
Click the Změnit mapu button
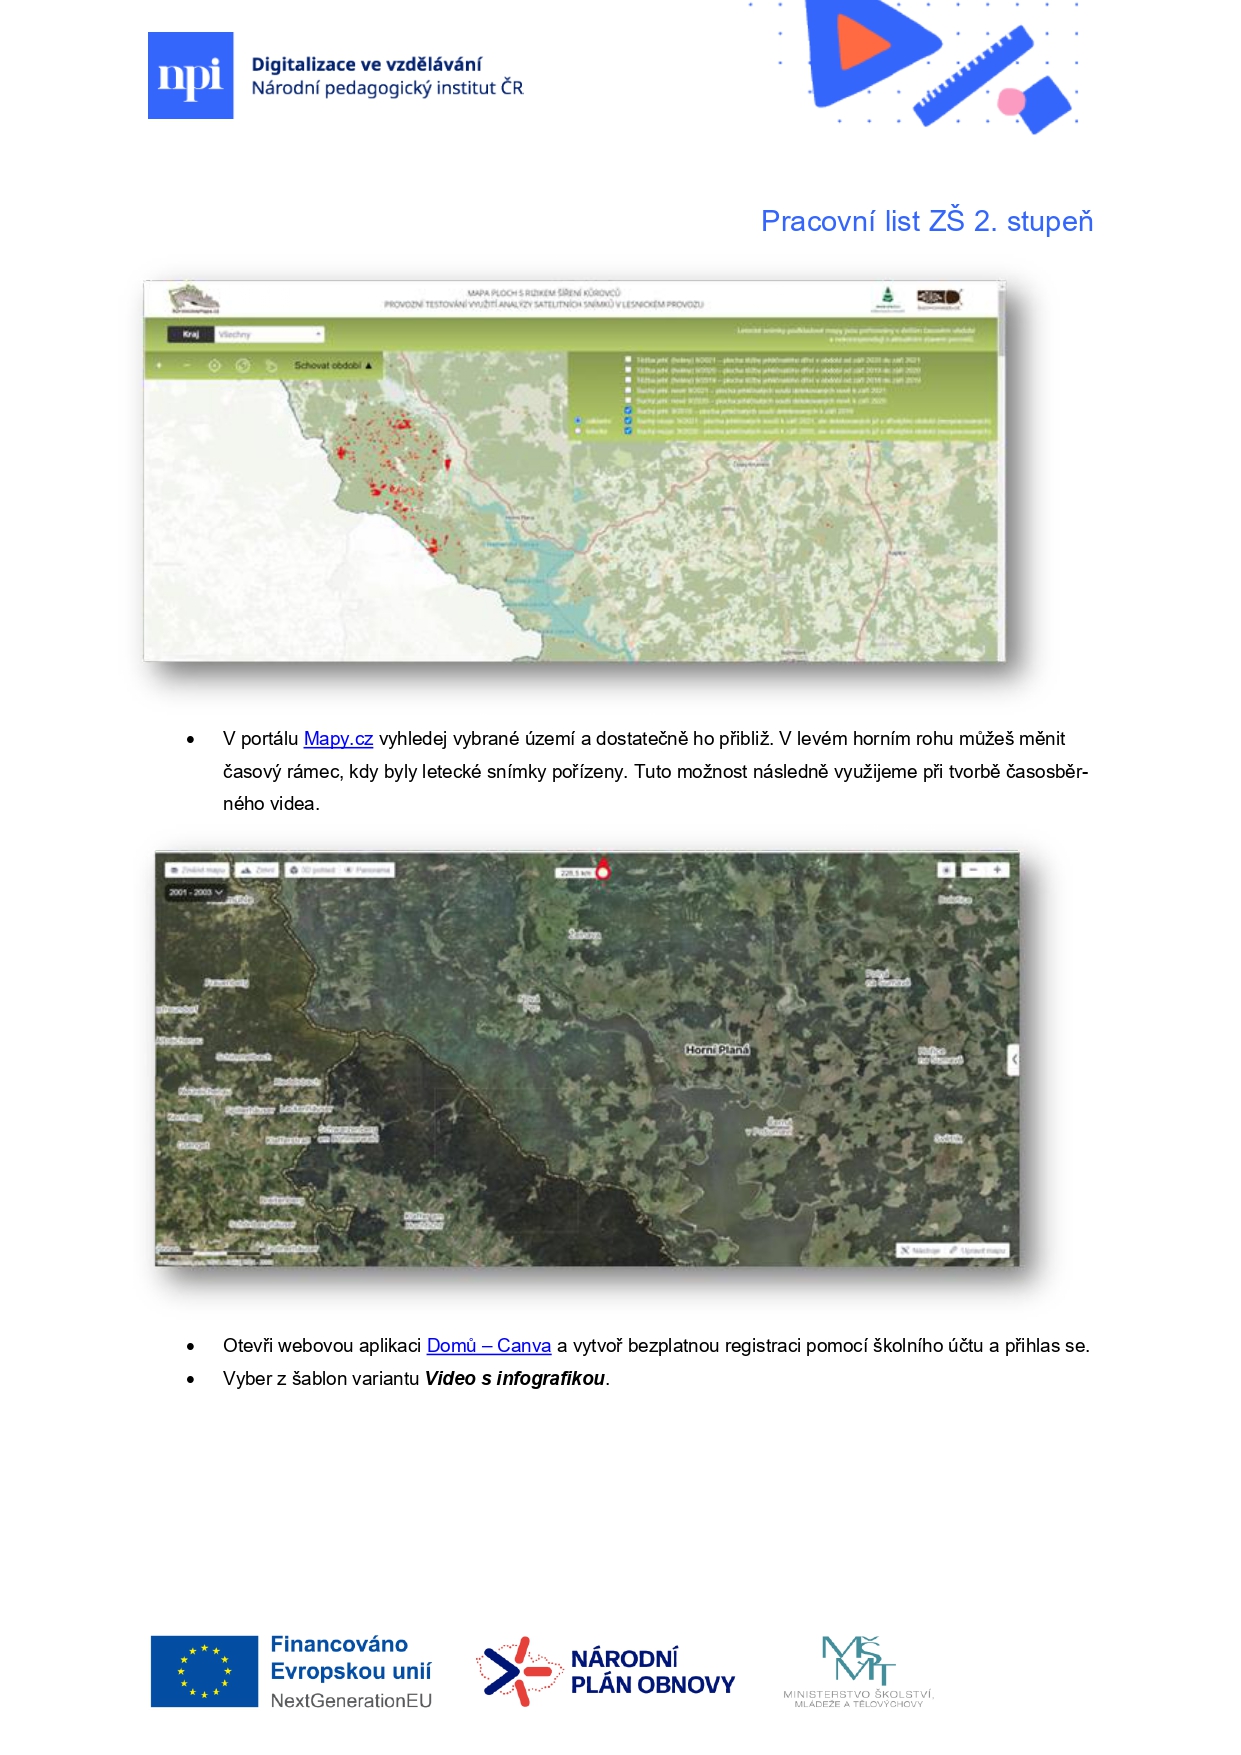click(198, 870)
